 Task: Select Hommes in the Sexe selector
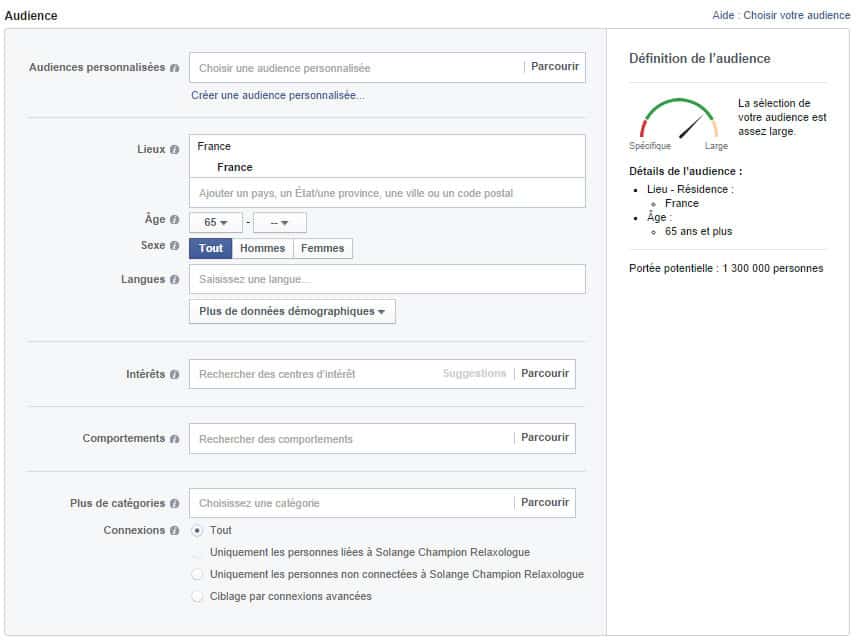tap(262, 249)
